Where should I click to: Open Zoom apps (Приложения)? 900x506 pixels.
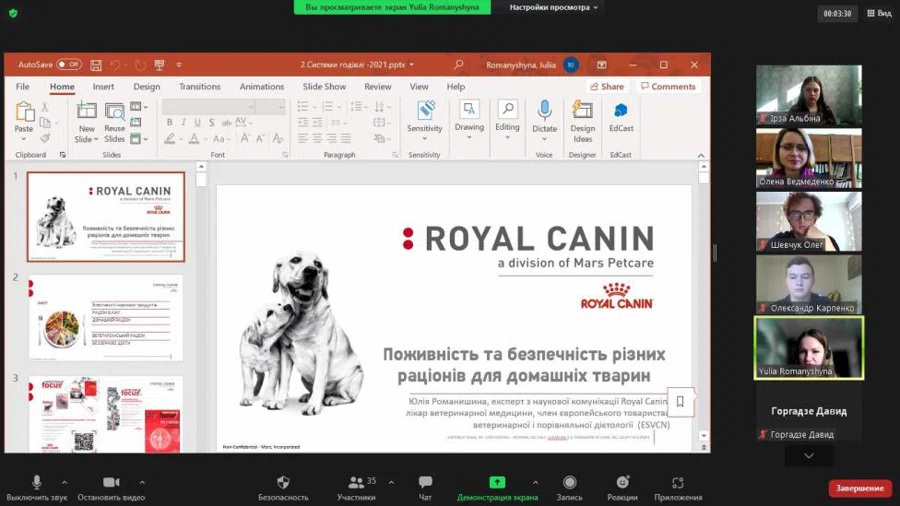678,488
